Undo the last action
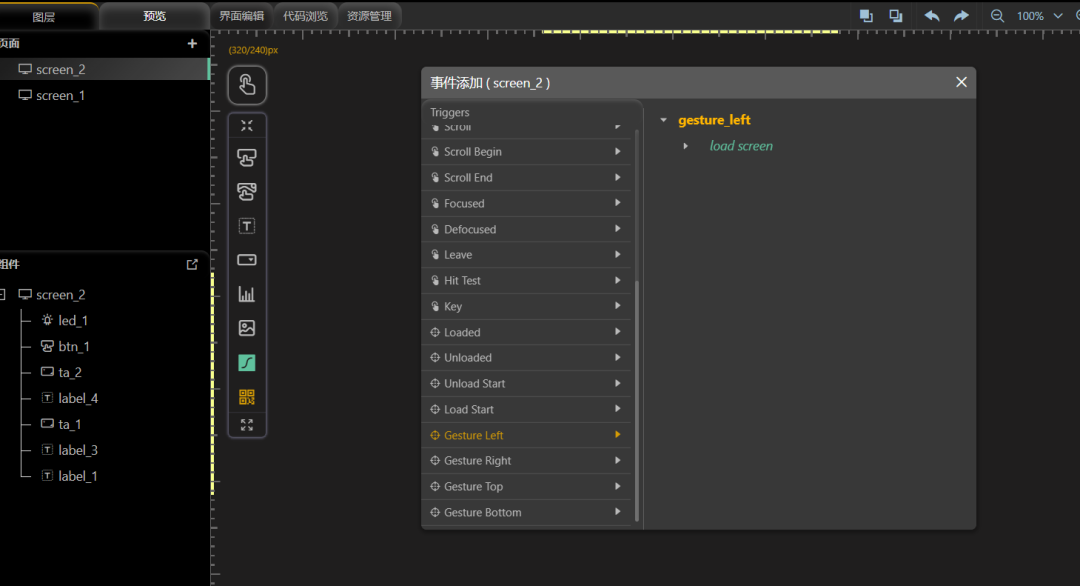 932,16
